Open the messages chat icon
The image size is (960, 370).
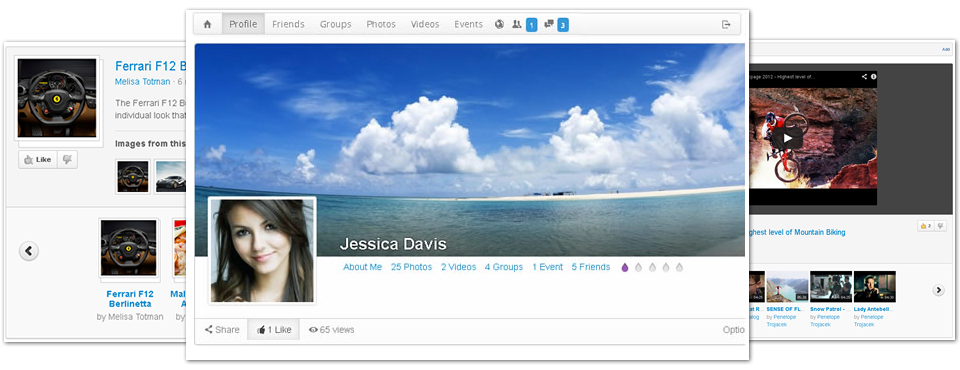[x=549, y=25]
